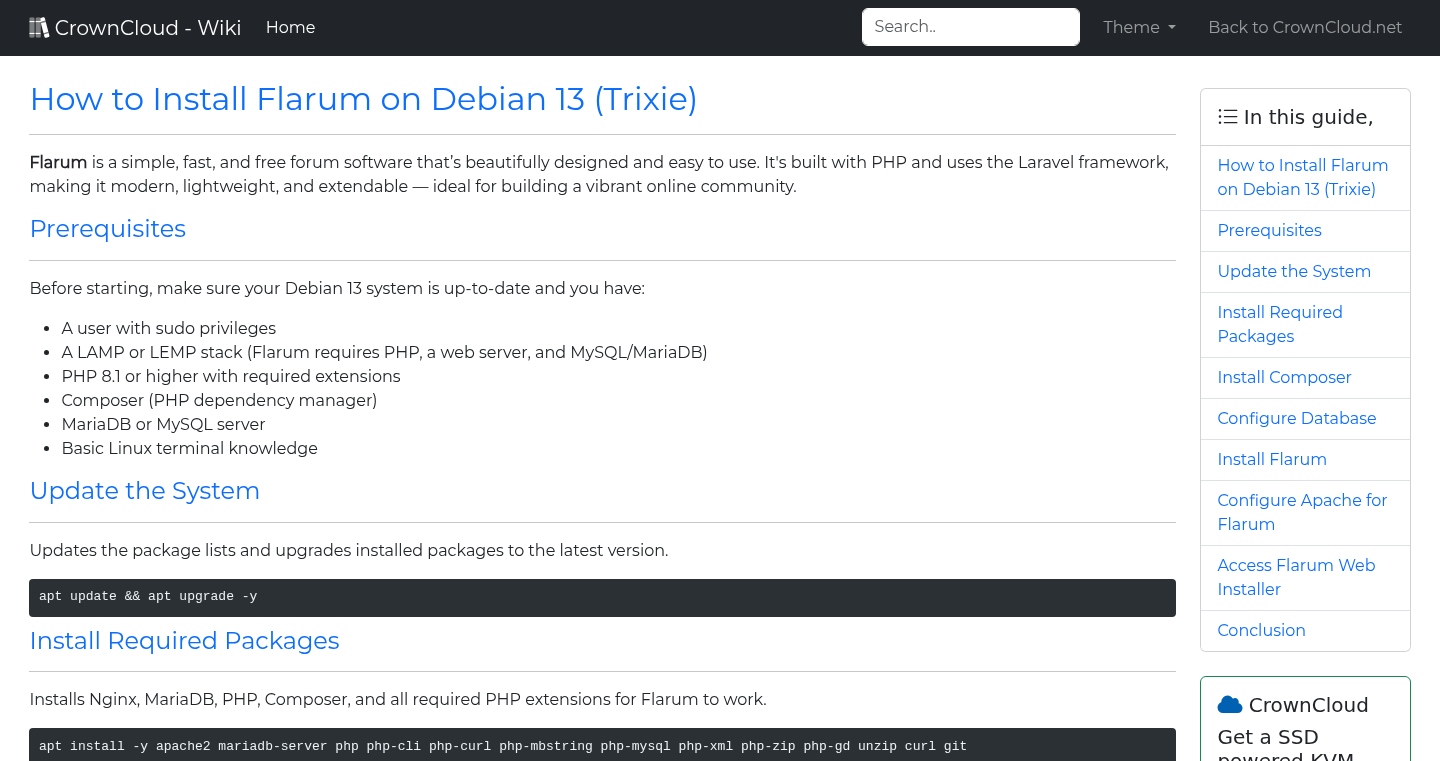Click 'Configure Database' in the guide sidebar
1440x761 pixels.
tap(1296, 418)
